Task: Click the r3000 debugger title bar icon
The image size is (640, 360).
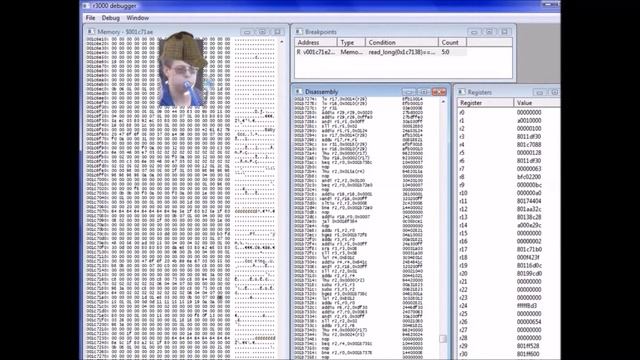Action: pos(86,6)
